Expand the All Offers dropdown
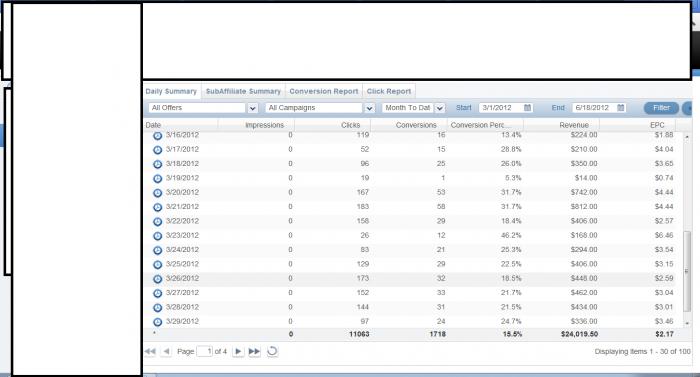The image size is (700, 377). (252, 108)
